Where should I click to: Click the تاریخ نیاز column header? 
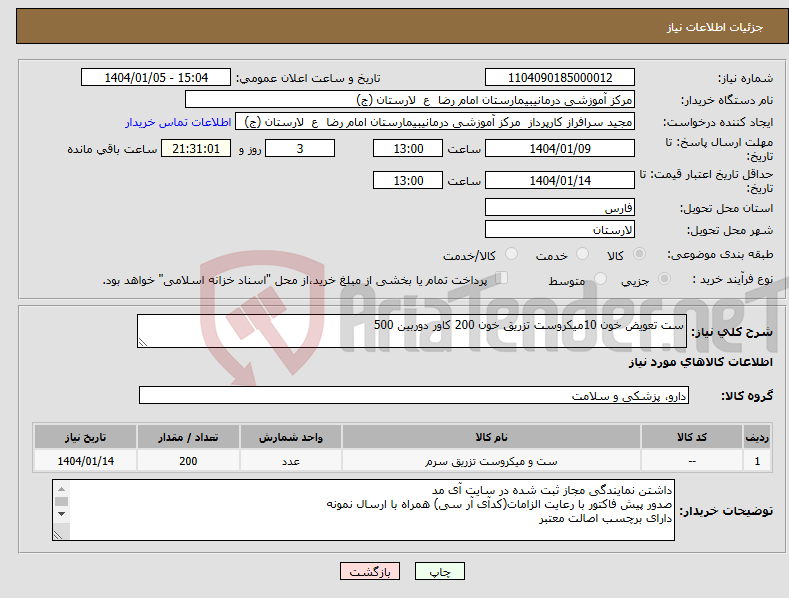(x=86, y=437)
